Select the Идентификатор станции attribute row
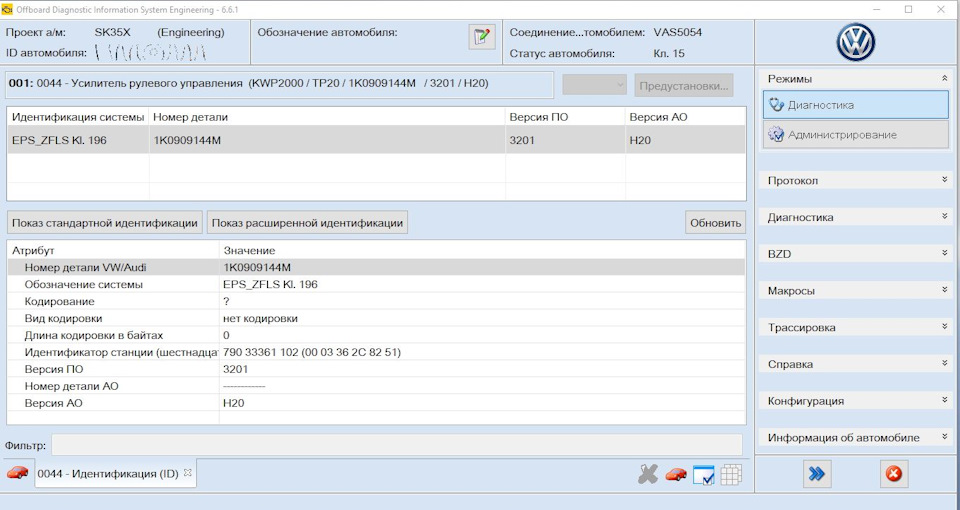The width and height of the screenshot is (960, 510). tap(376, 352)
